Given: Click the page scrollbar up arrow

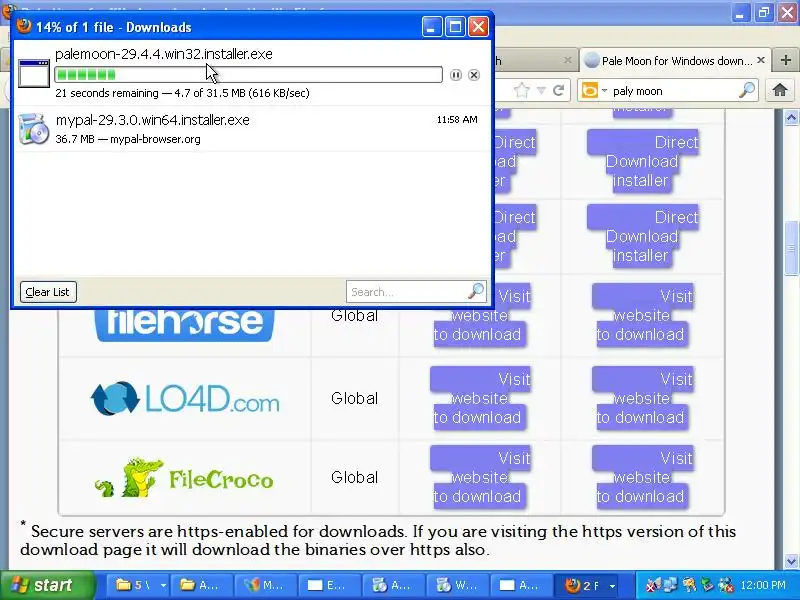Looking at the screenshot, I should 791,118.
